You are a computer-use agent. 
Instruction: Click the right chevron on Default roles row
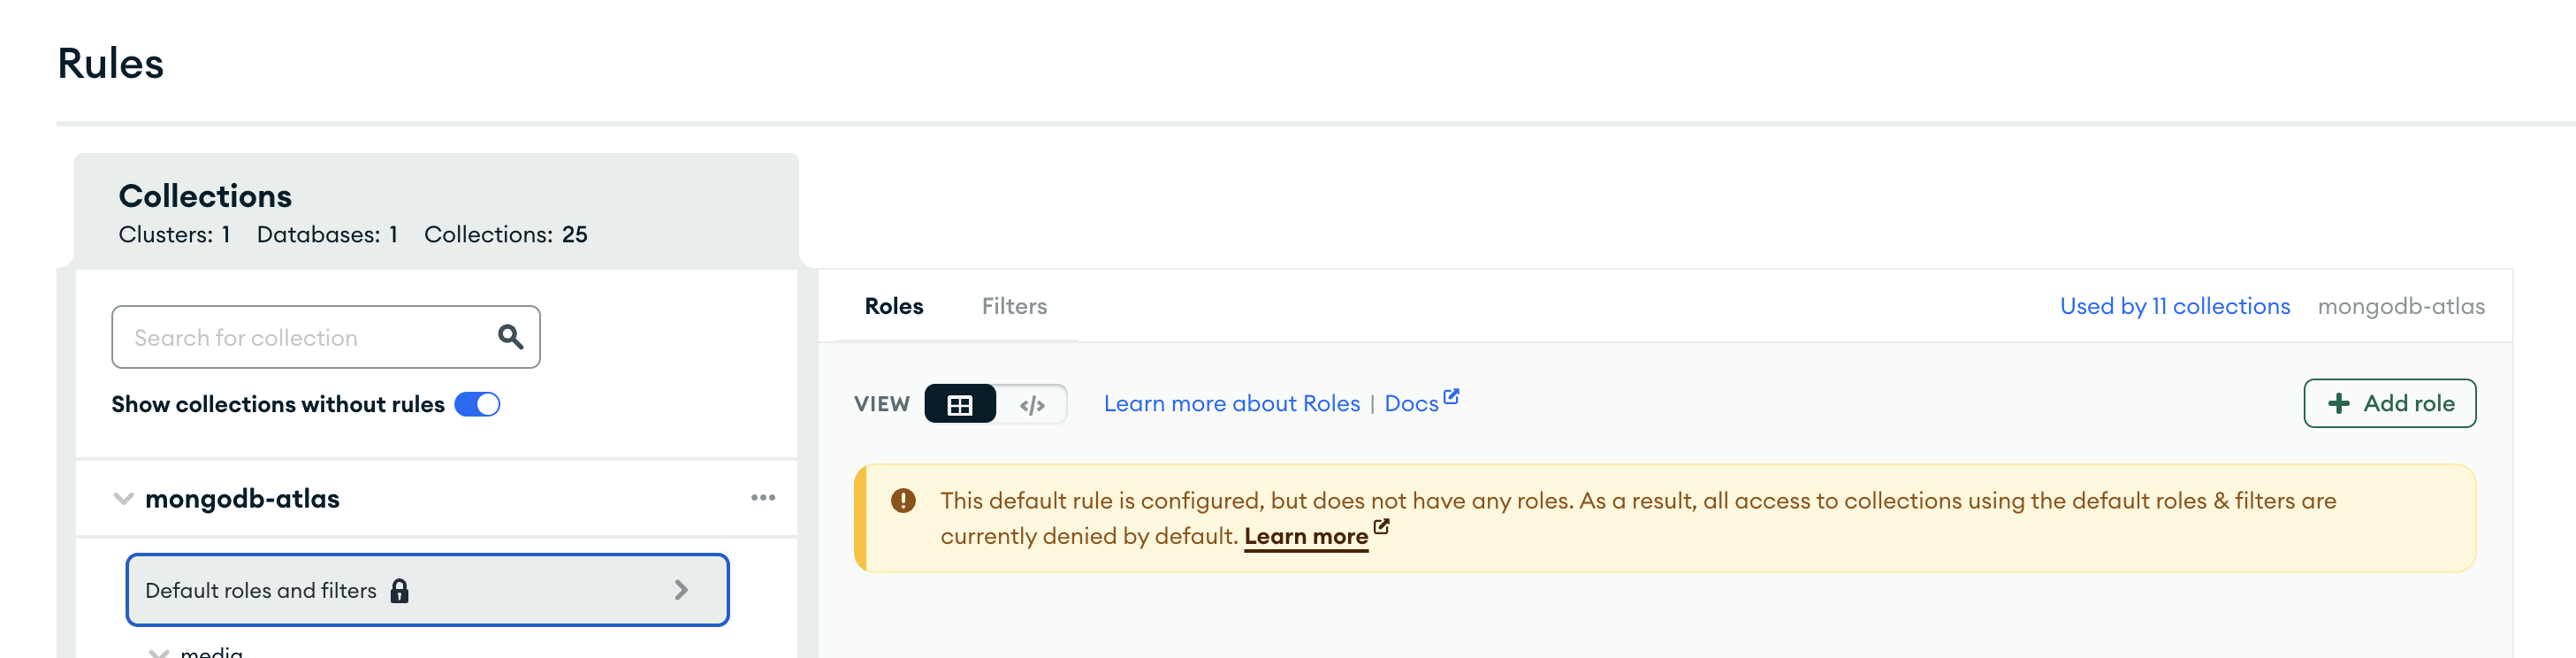[681, 590]
